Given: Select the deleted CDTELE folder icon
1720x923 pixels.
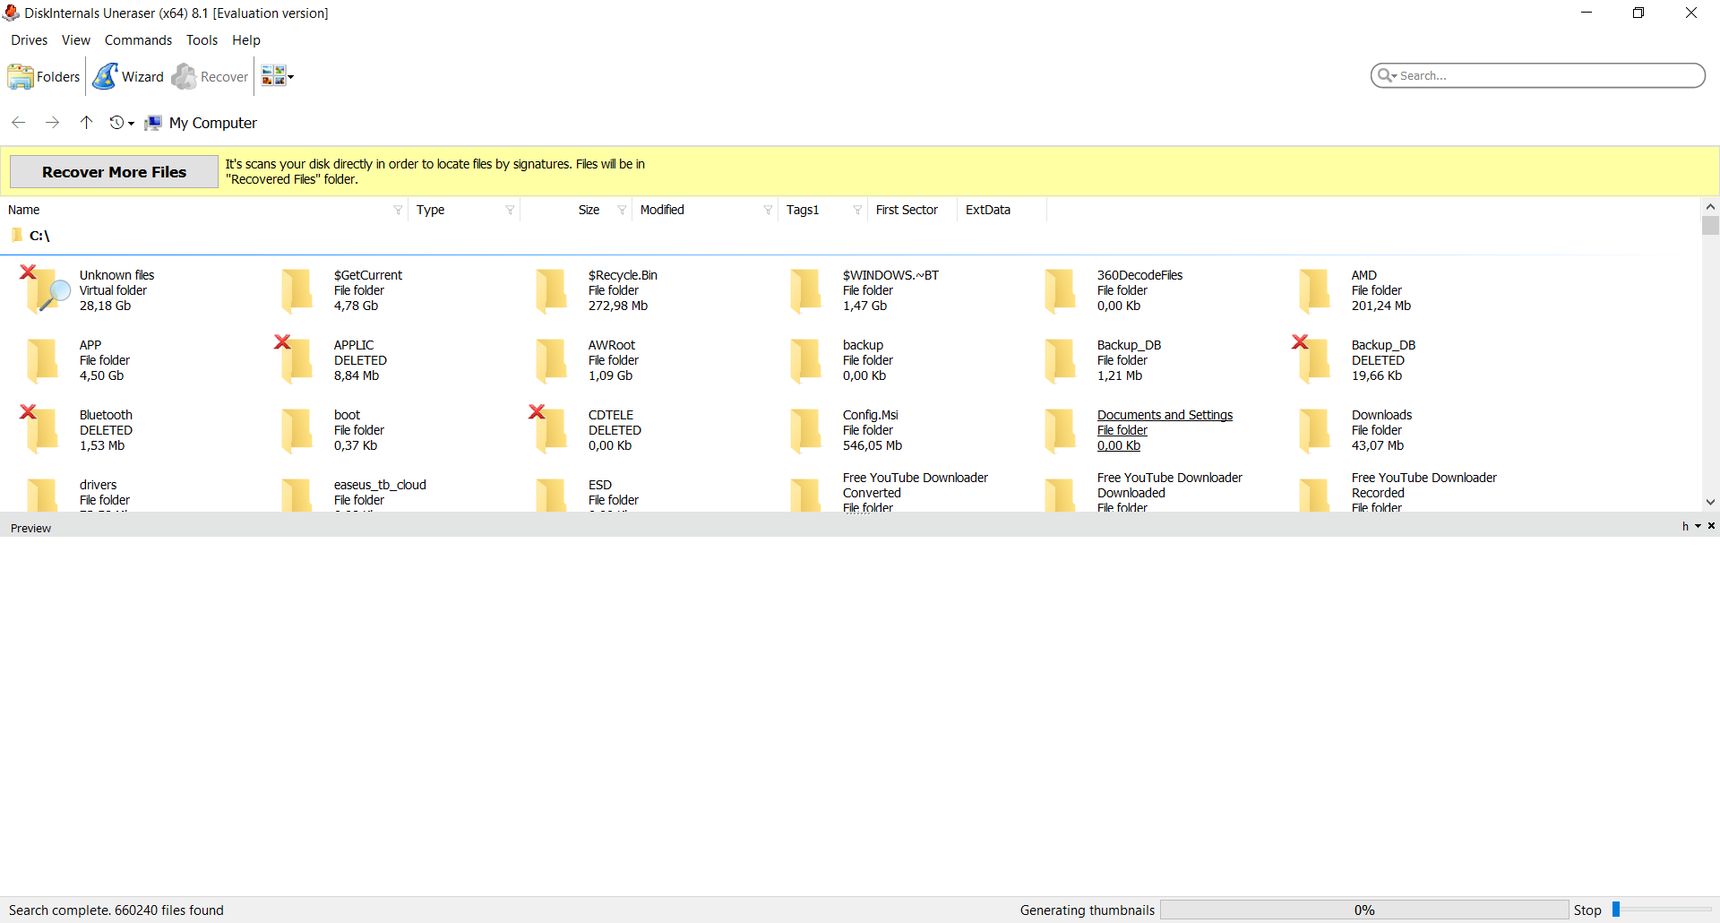Looking at the screenshot, I should (549, 430).
